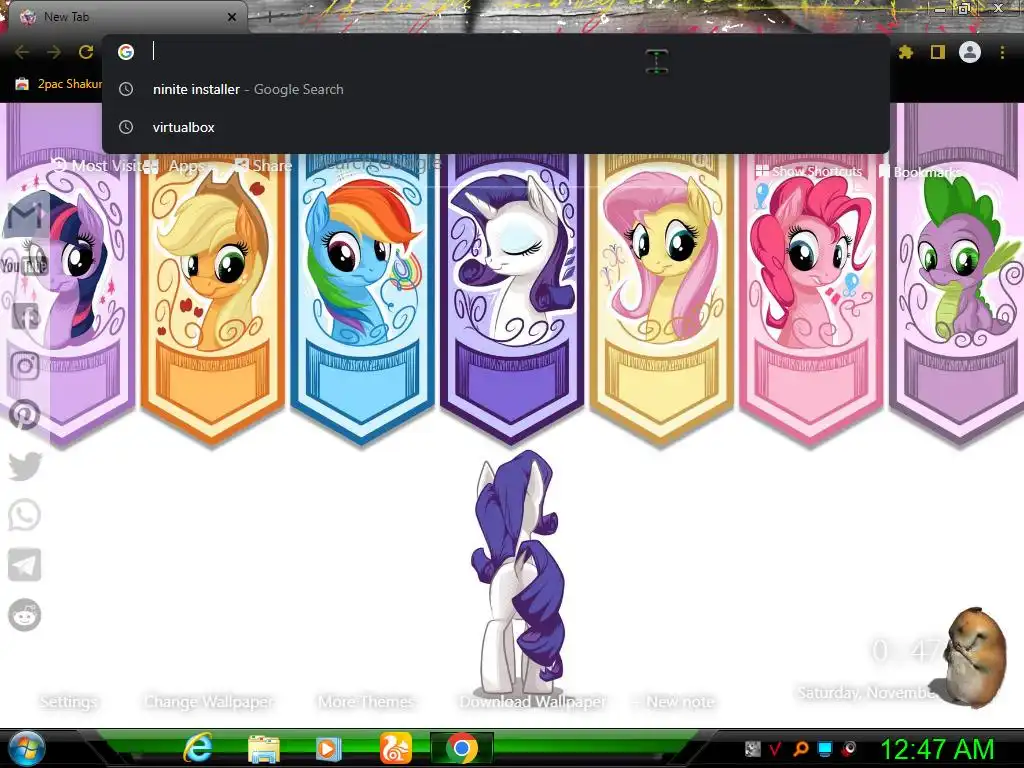Launch Internet Explorer from the taskbar
Screen dimensions: 1024x768
tap(197, 748)
